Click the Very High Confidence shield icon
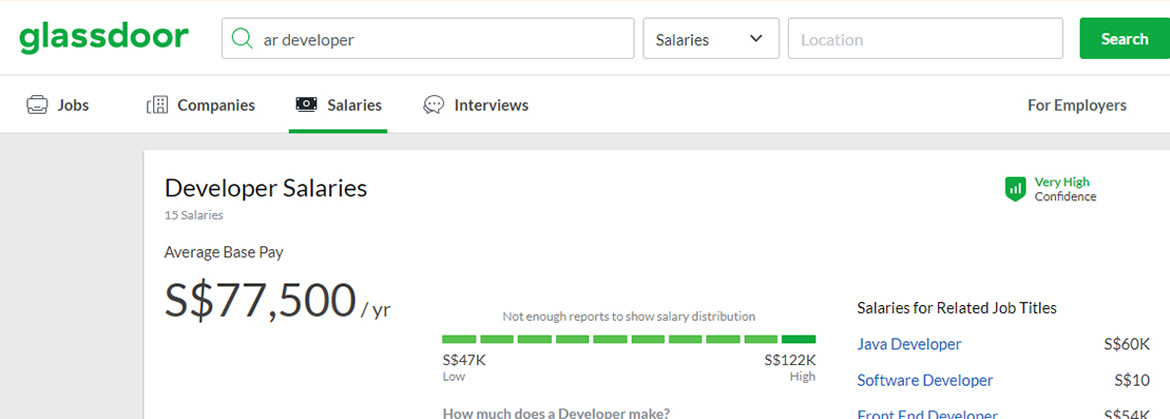The image size is (1170, 419). coord(1015,189)
